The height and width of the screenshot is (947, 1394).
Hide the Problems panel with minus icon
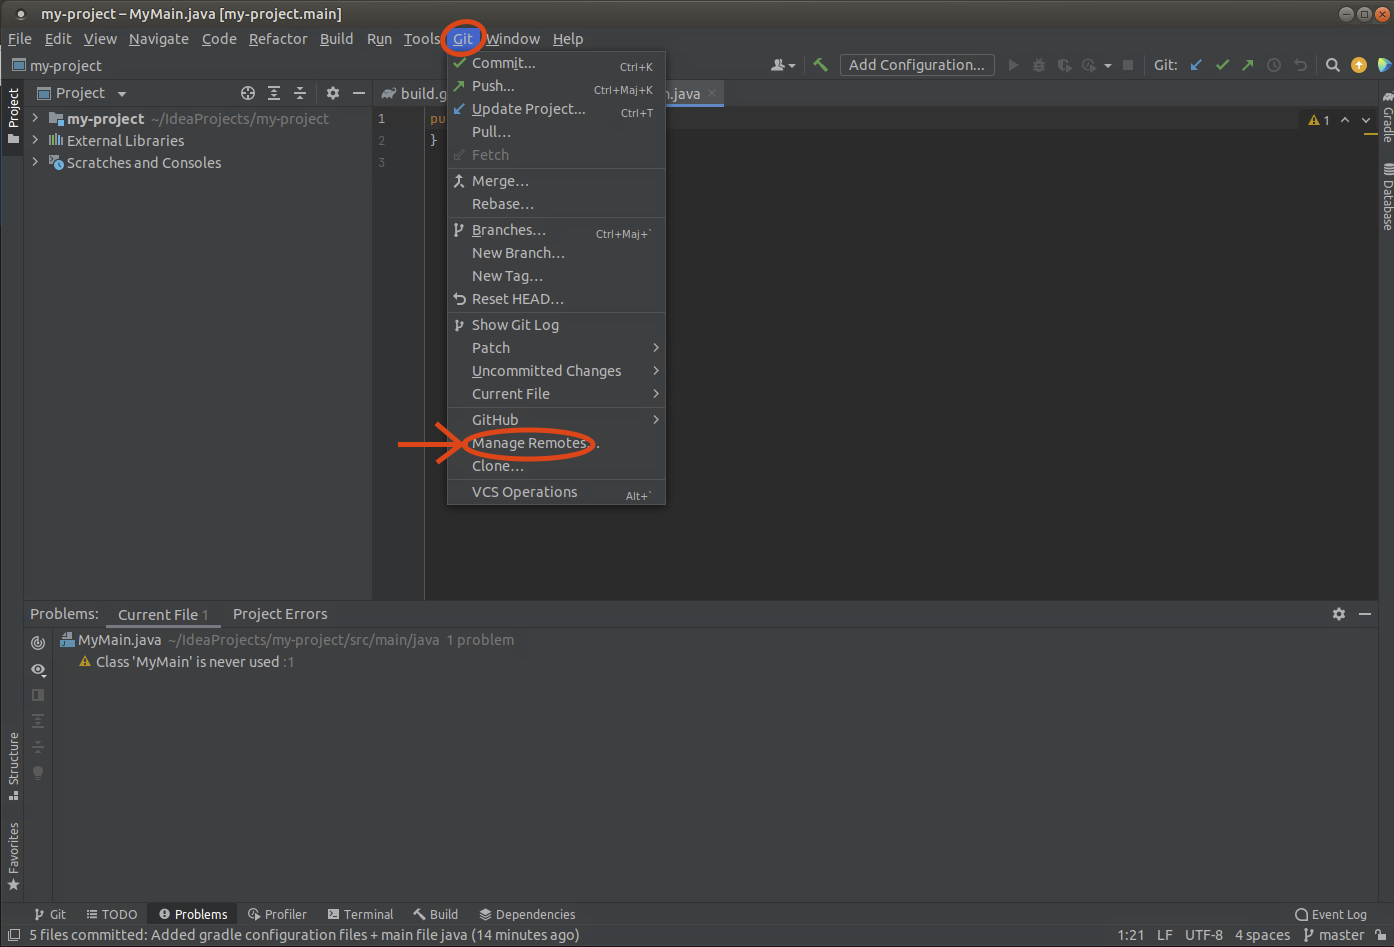(1365, 614)
